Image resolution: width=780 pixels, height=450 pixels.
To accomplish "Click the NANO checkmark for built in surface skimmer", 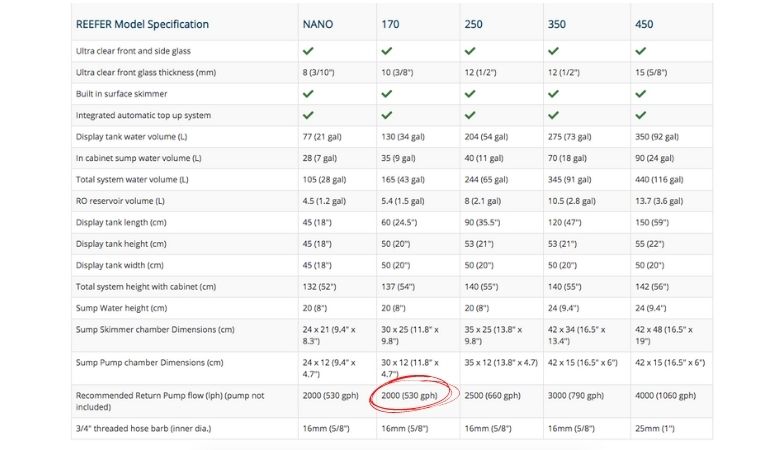I will [308, 93].
